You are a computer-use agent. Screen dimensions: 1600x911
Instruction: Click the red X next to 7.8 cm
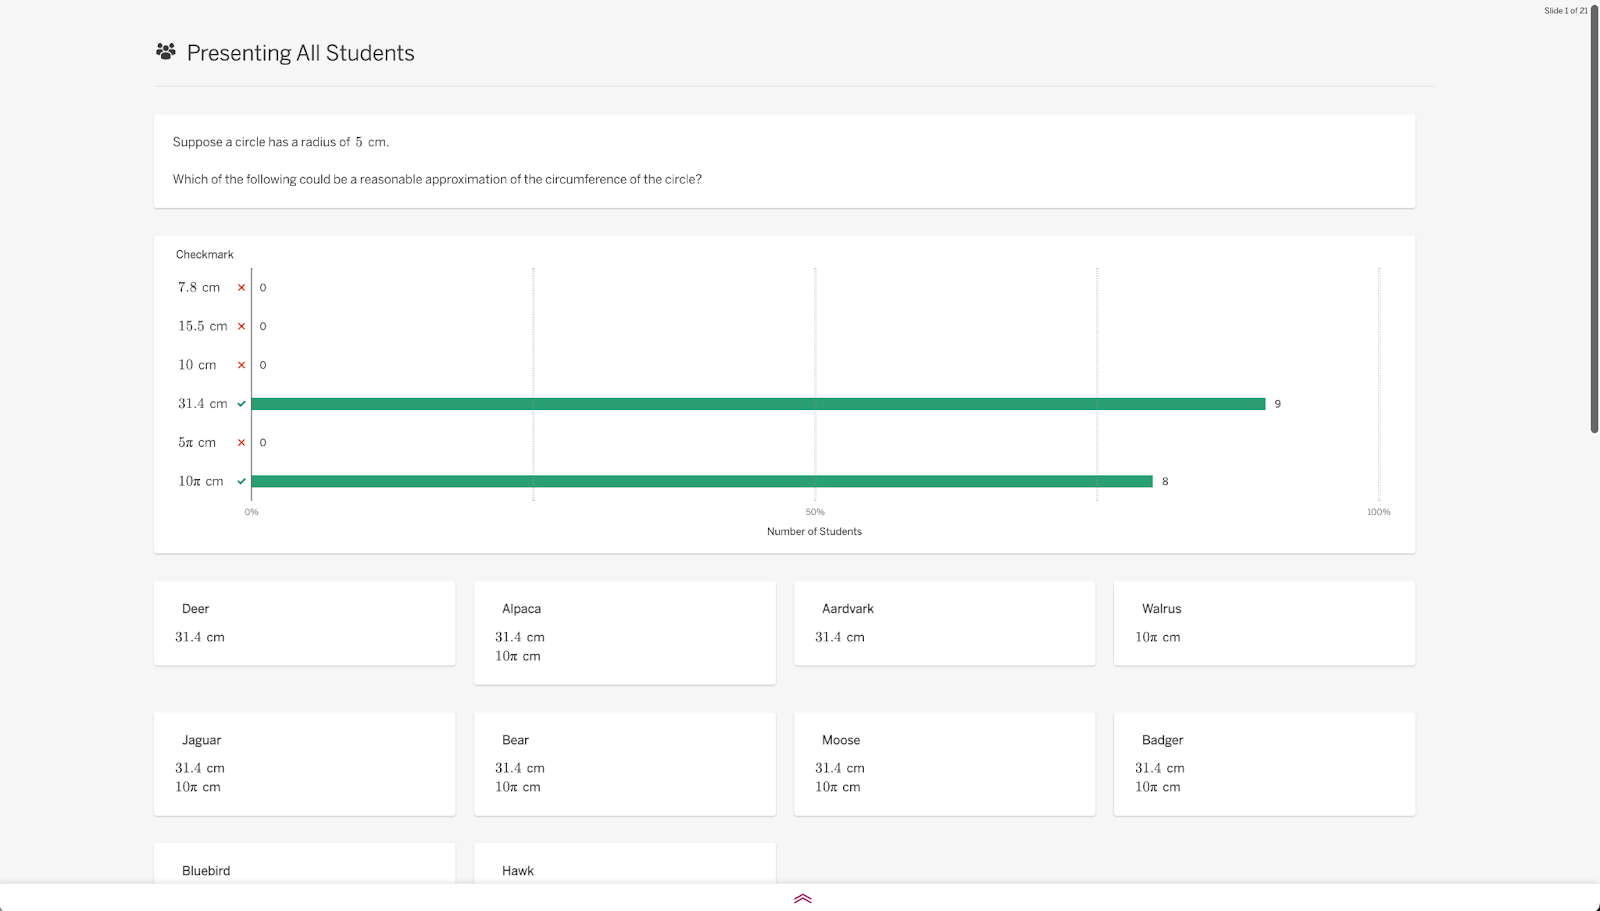pyautogui.click(x=241, y=287)
